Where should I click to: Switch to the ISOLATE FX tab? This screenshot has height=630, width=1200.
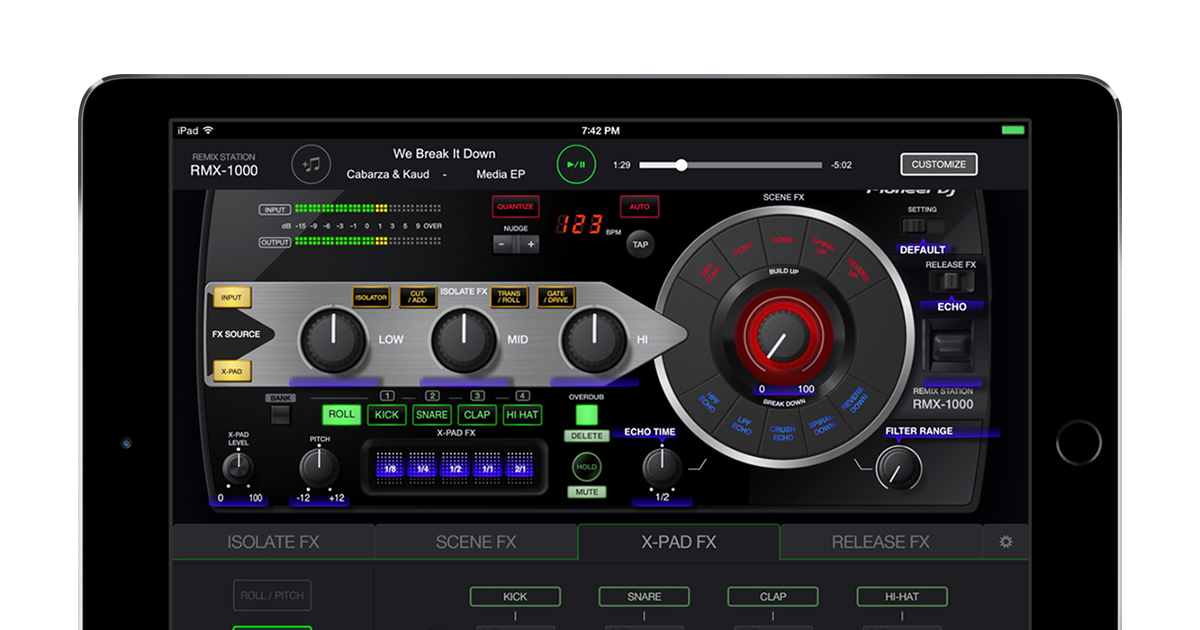click(273, 542)
